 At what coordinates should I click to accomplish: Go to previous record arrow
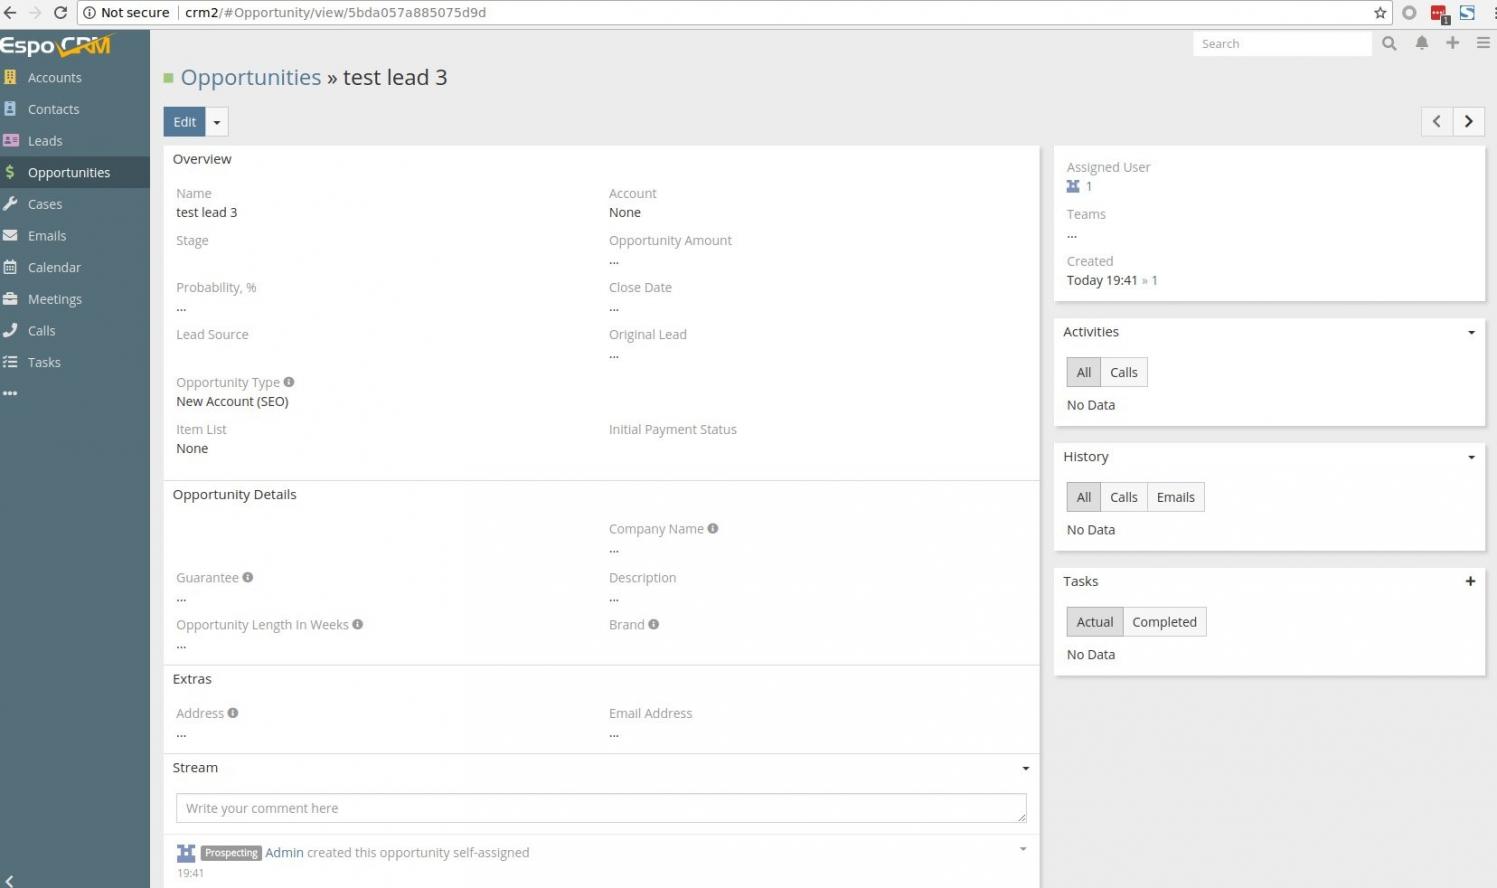click(x=1437, y=121)
